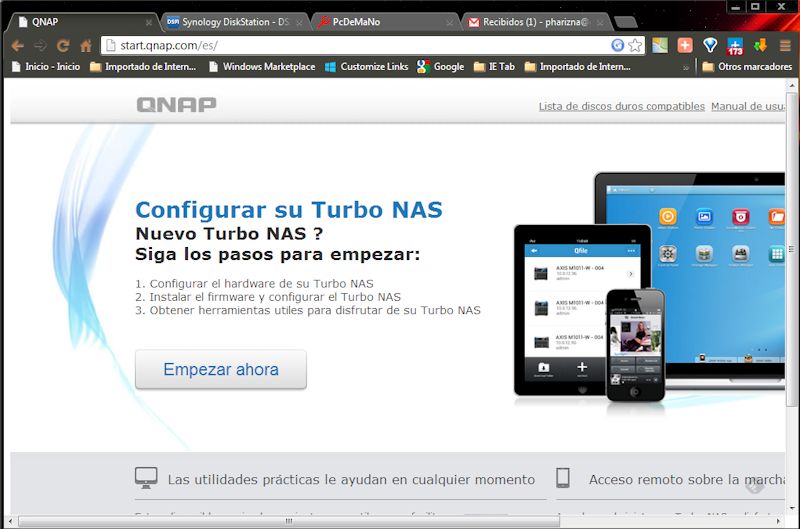Open the Google bookmark
The image size is (800, 529).
click(x=441, y=67)
